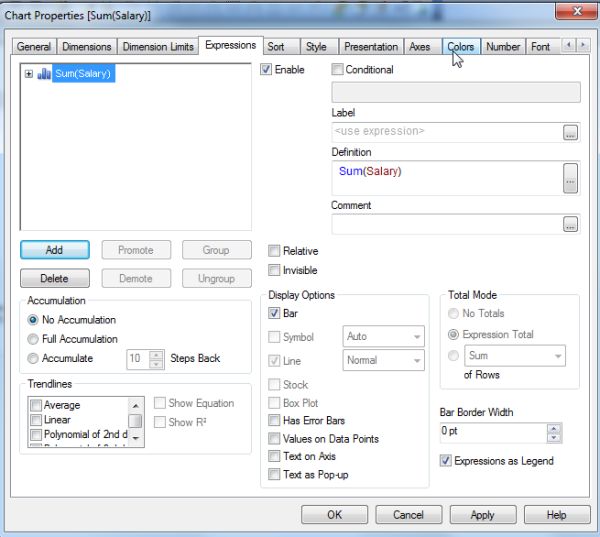Increase the Bar Border Width value
The height and width of the screenshot is (537, 600).
(x=554, y=428)
